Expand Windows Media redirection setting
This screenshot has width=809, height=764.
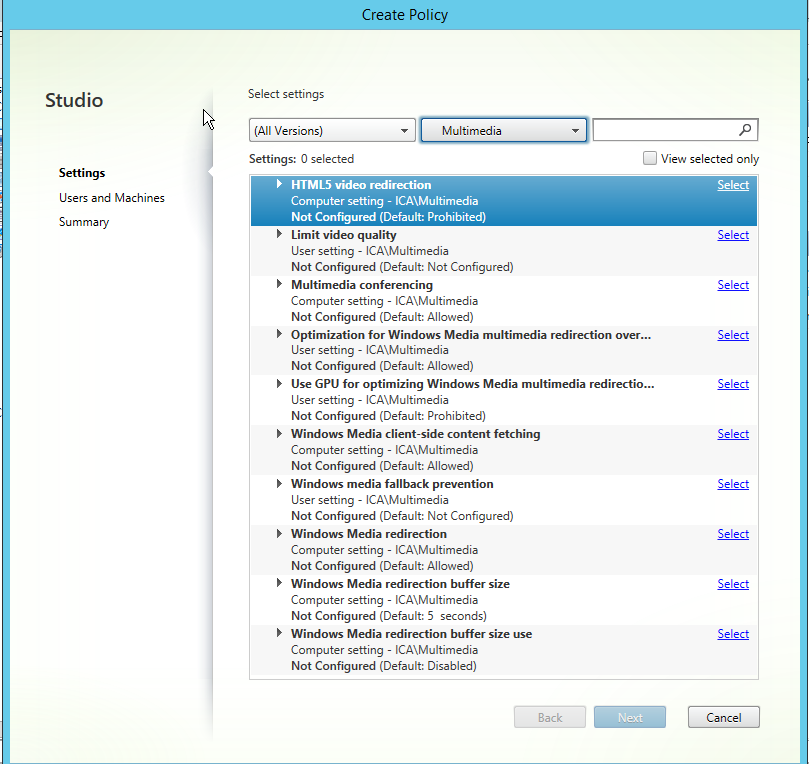point(279,533)
